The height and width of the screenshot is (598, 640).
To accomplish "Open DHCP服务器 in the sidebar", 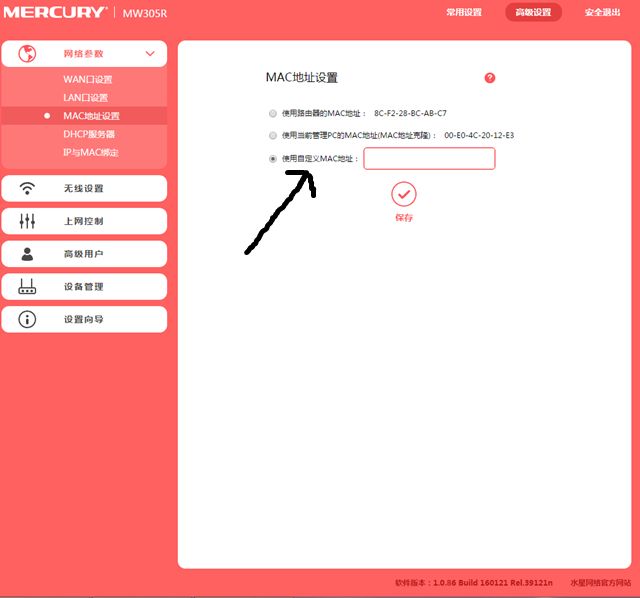I will click(x=89, y=134).
